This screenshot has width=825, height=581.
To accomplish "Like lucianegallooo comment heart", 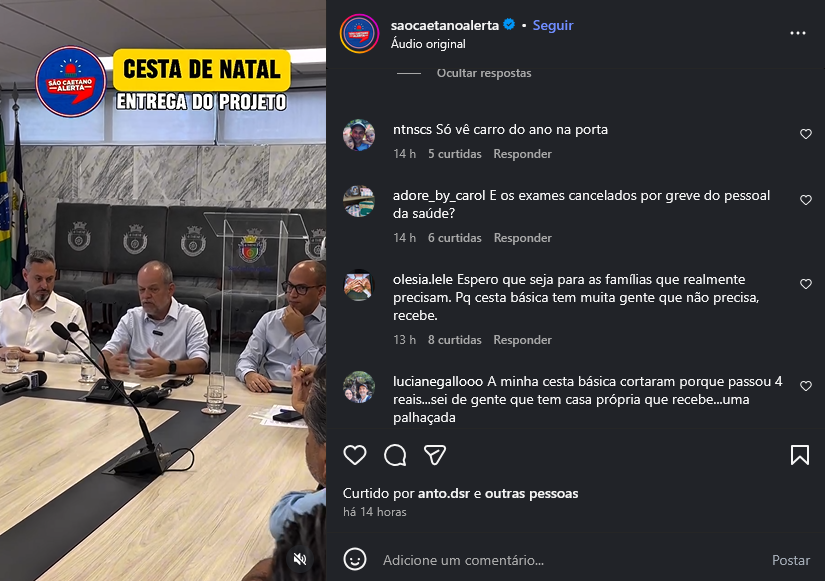I will (x=806, y=386).
